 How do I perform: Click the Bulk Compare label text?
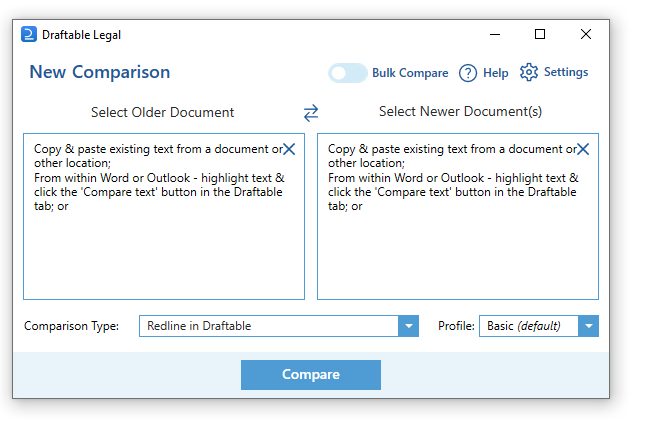tap(410, 73)
